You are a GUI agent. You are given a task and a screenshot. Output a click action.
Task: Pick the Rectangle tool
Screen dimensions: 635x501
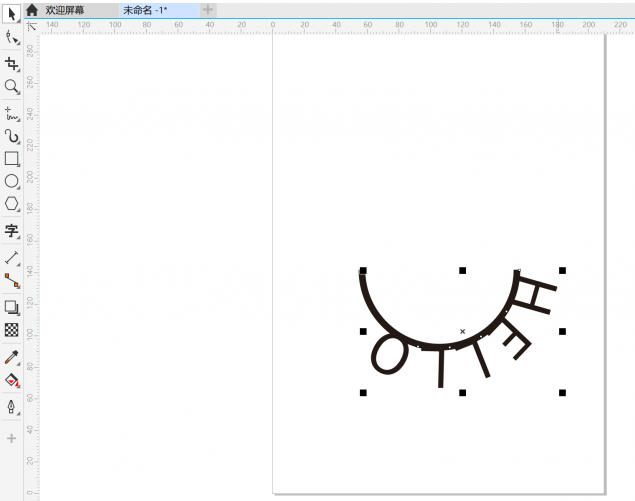click(12, 158)
